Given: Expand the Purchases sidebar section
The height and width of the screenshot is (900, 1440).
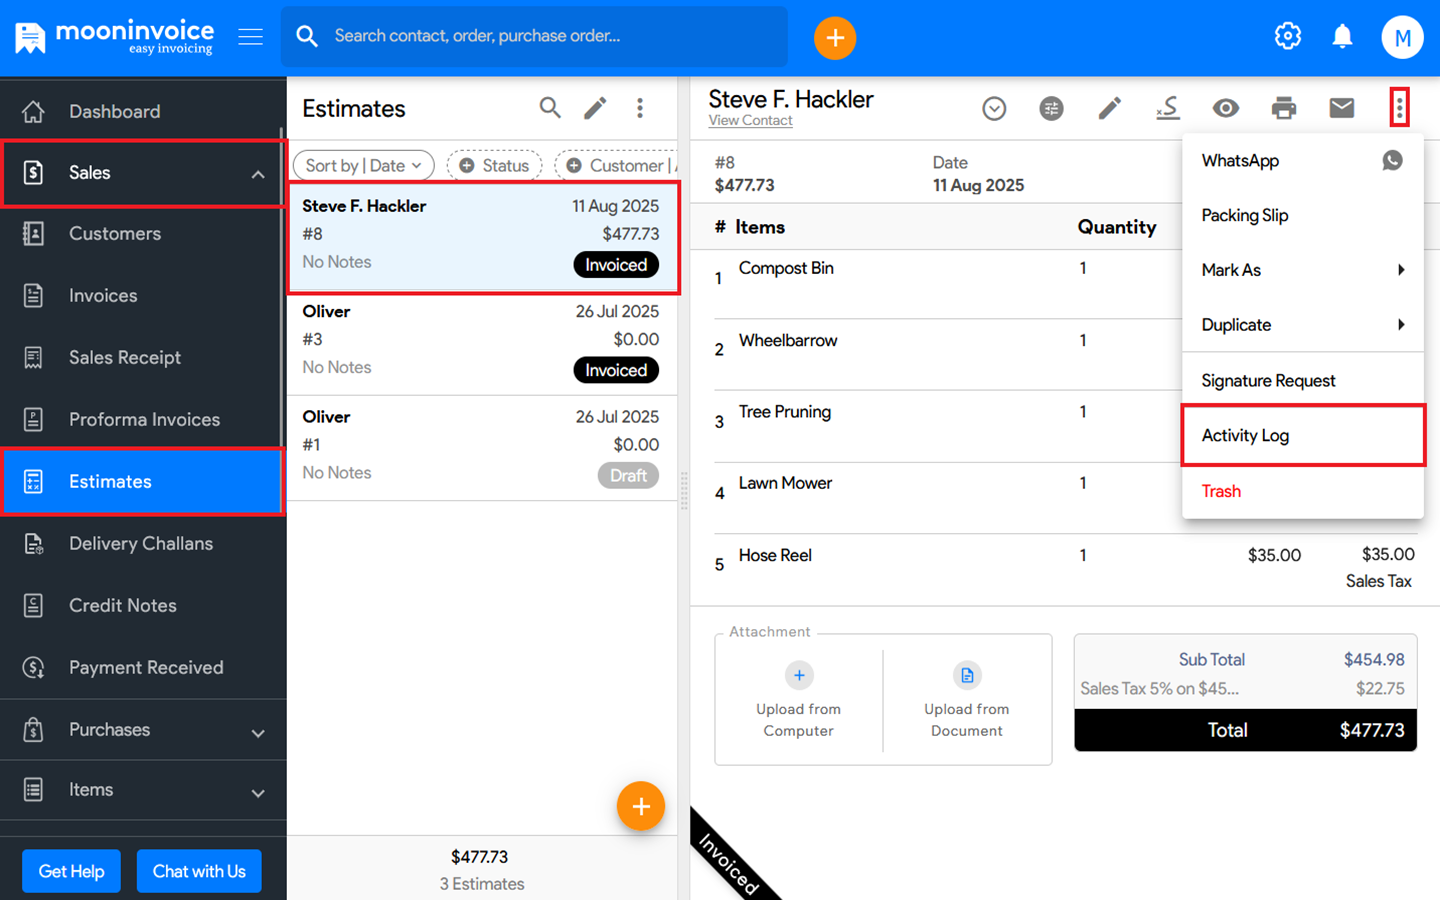Looking at the screenshot, I should 143,730.
